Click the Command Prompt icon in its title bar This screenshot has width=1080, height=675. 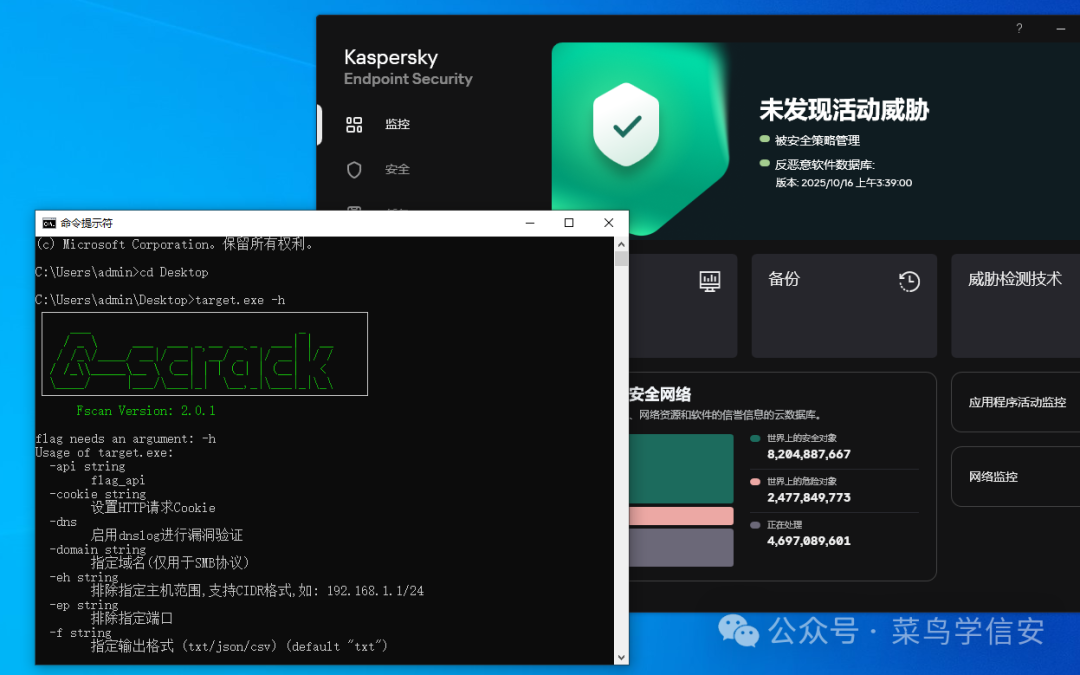point(48,222)
